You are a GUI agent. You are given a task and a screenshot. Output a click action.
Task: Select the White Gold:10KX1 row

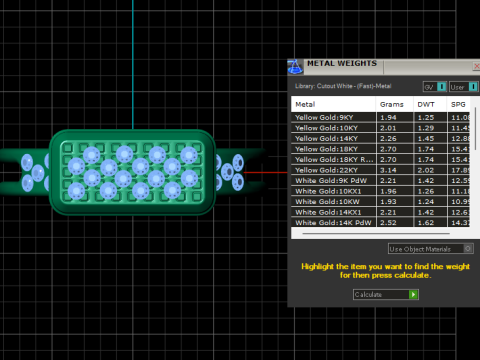coord(381,191)
